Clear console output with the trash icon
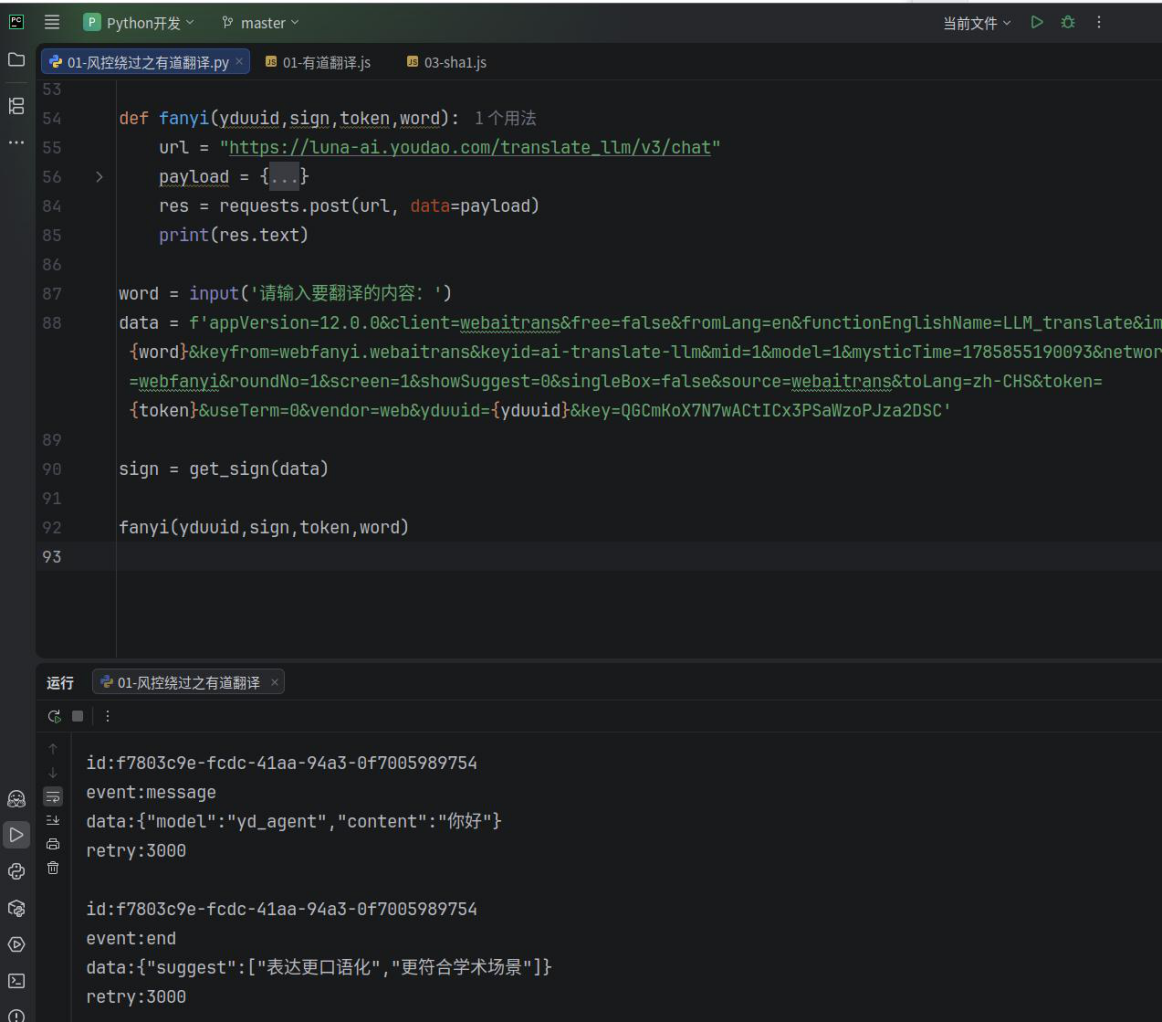 pos(53,867)
